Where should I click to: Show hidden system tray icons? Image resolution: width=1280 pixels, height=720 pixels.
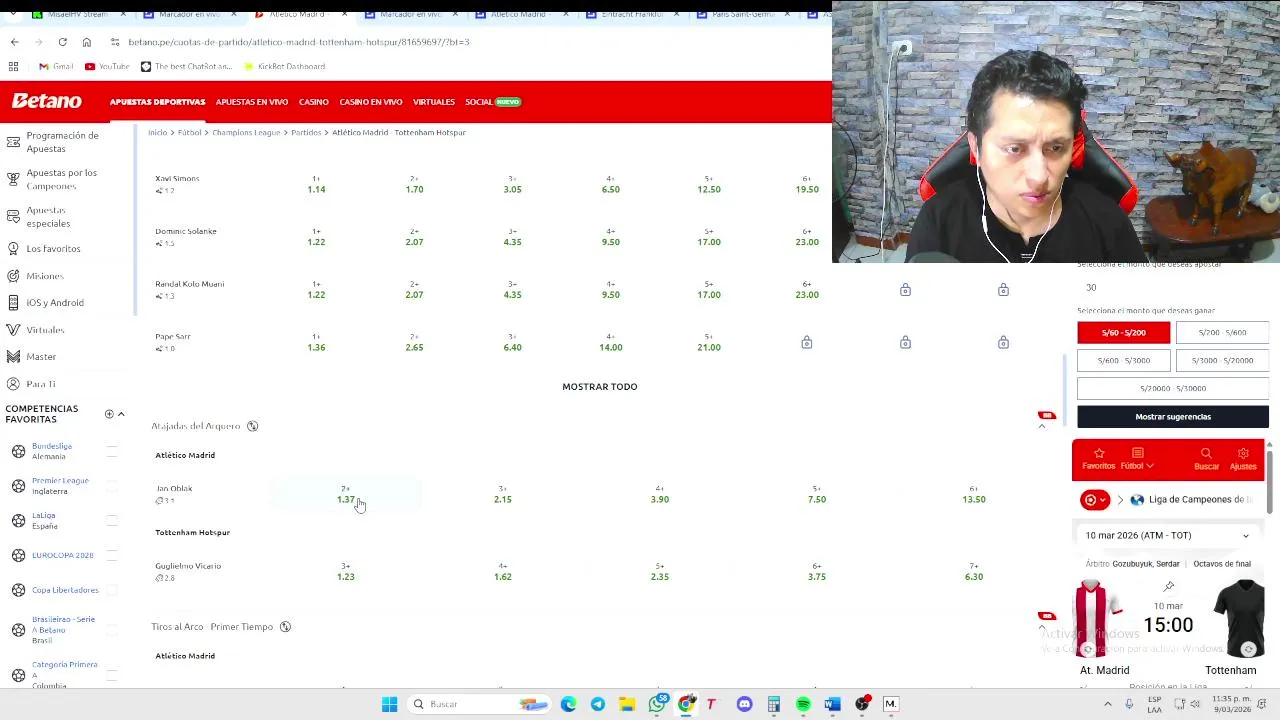pyautogui.click(x=1108, y=704)
